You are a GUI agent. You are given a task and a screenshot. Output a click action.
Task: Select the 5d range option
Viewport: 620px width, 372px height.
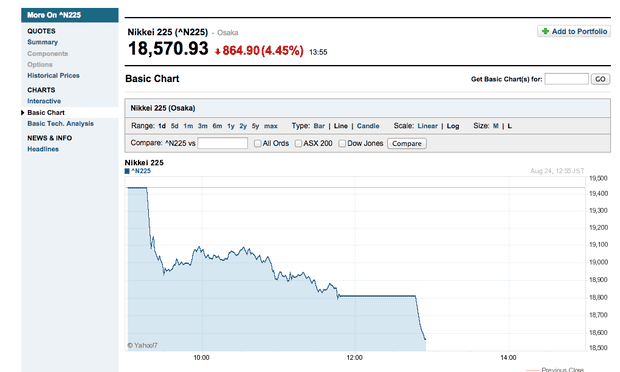[x=174, y=126]
